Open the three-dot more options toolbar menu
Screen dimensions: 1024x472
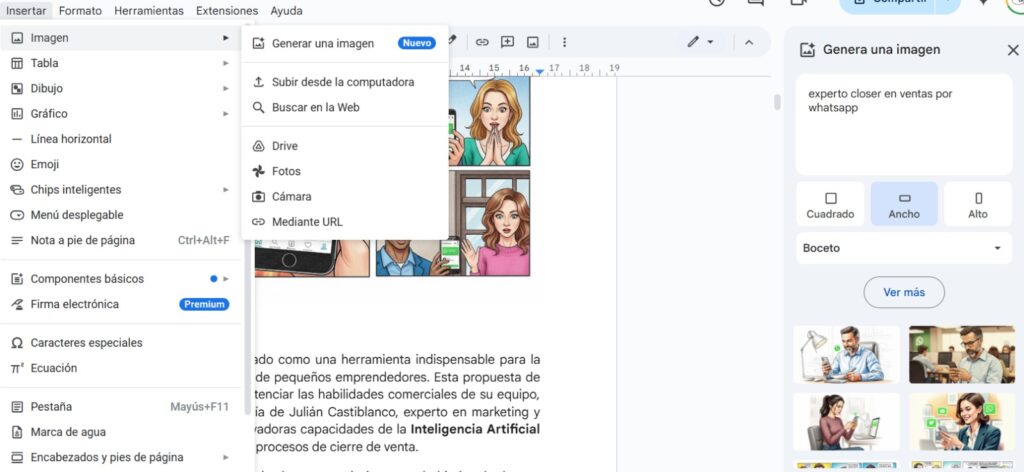[564, 42]
